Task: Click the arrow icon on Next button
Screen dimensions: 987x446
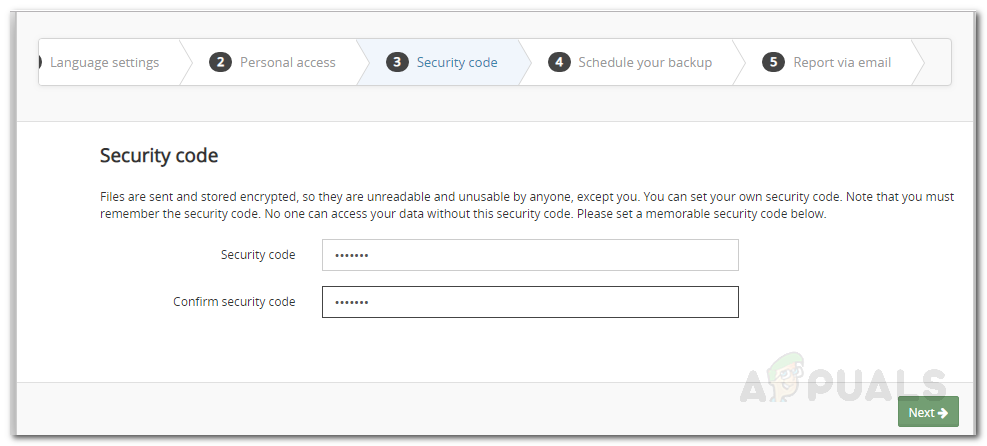Action: point(942,412)
